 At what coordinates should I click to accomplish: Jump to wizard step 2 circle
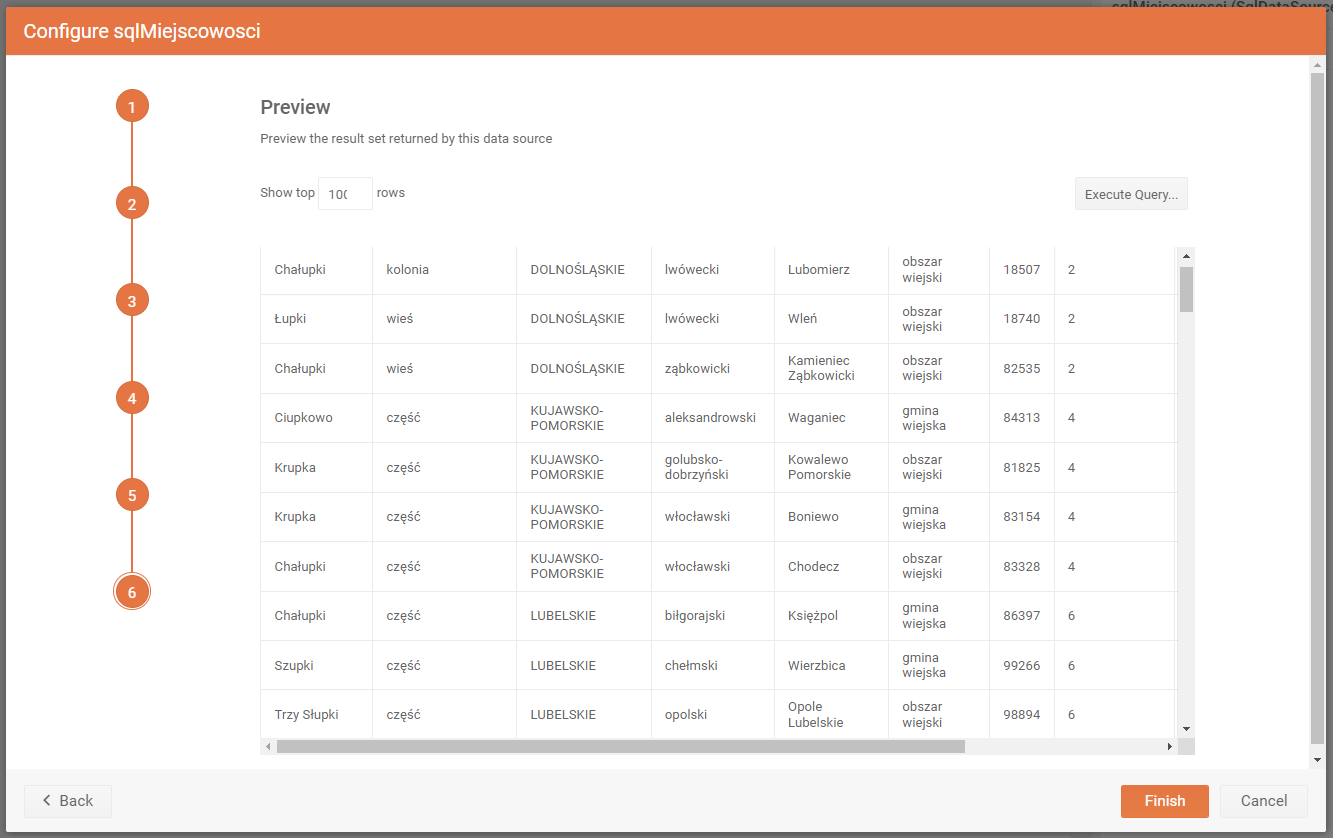(132, 203)
